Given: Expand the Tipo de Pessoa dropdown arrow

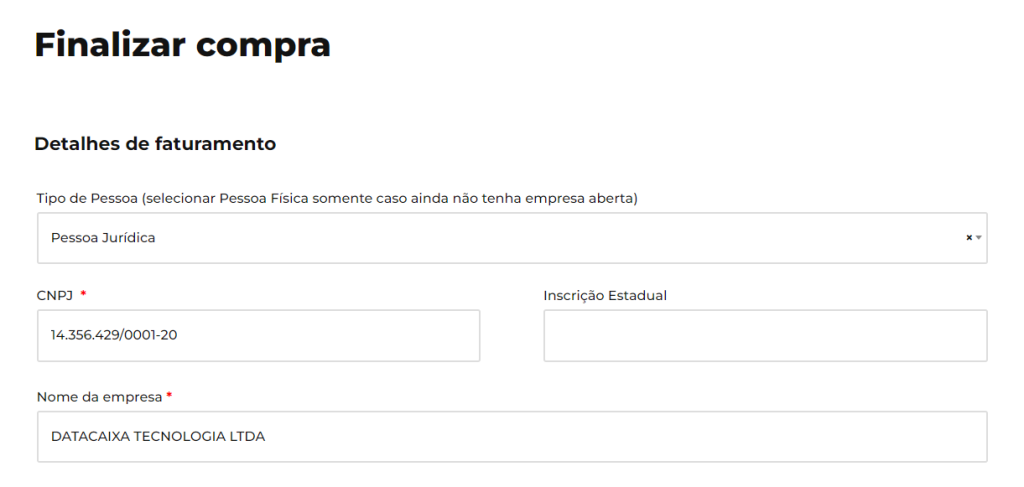Looking at the screenshot, I should coord(979,238).
